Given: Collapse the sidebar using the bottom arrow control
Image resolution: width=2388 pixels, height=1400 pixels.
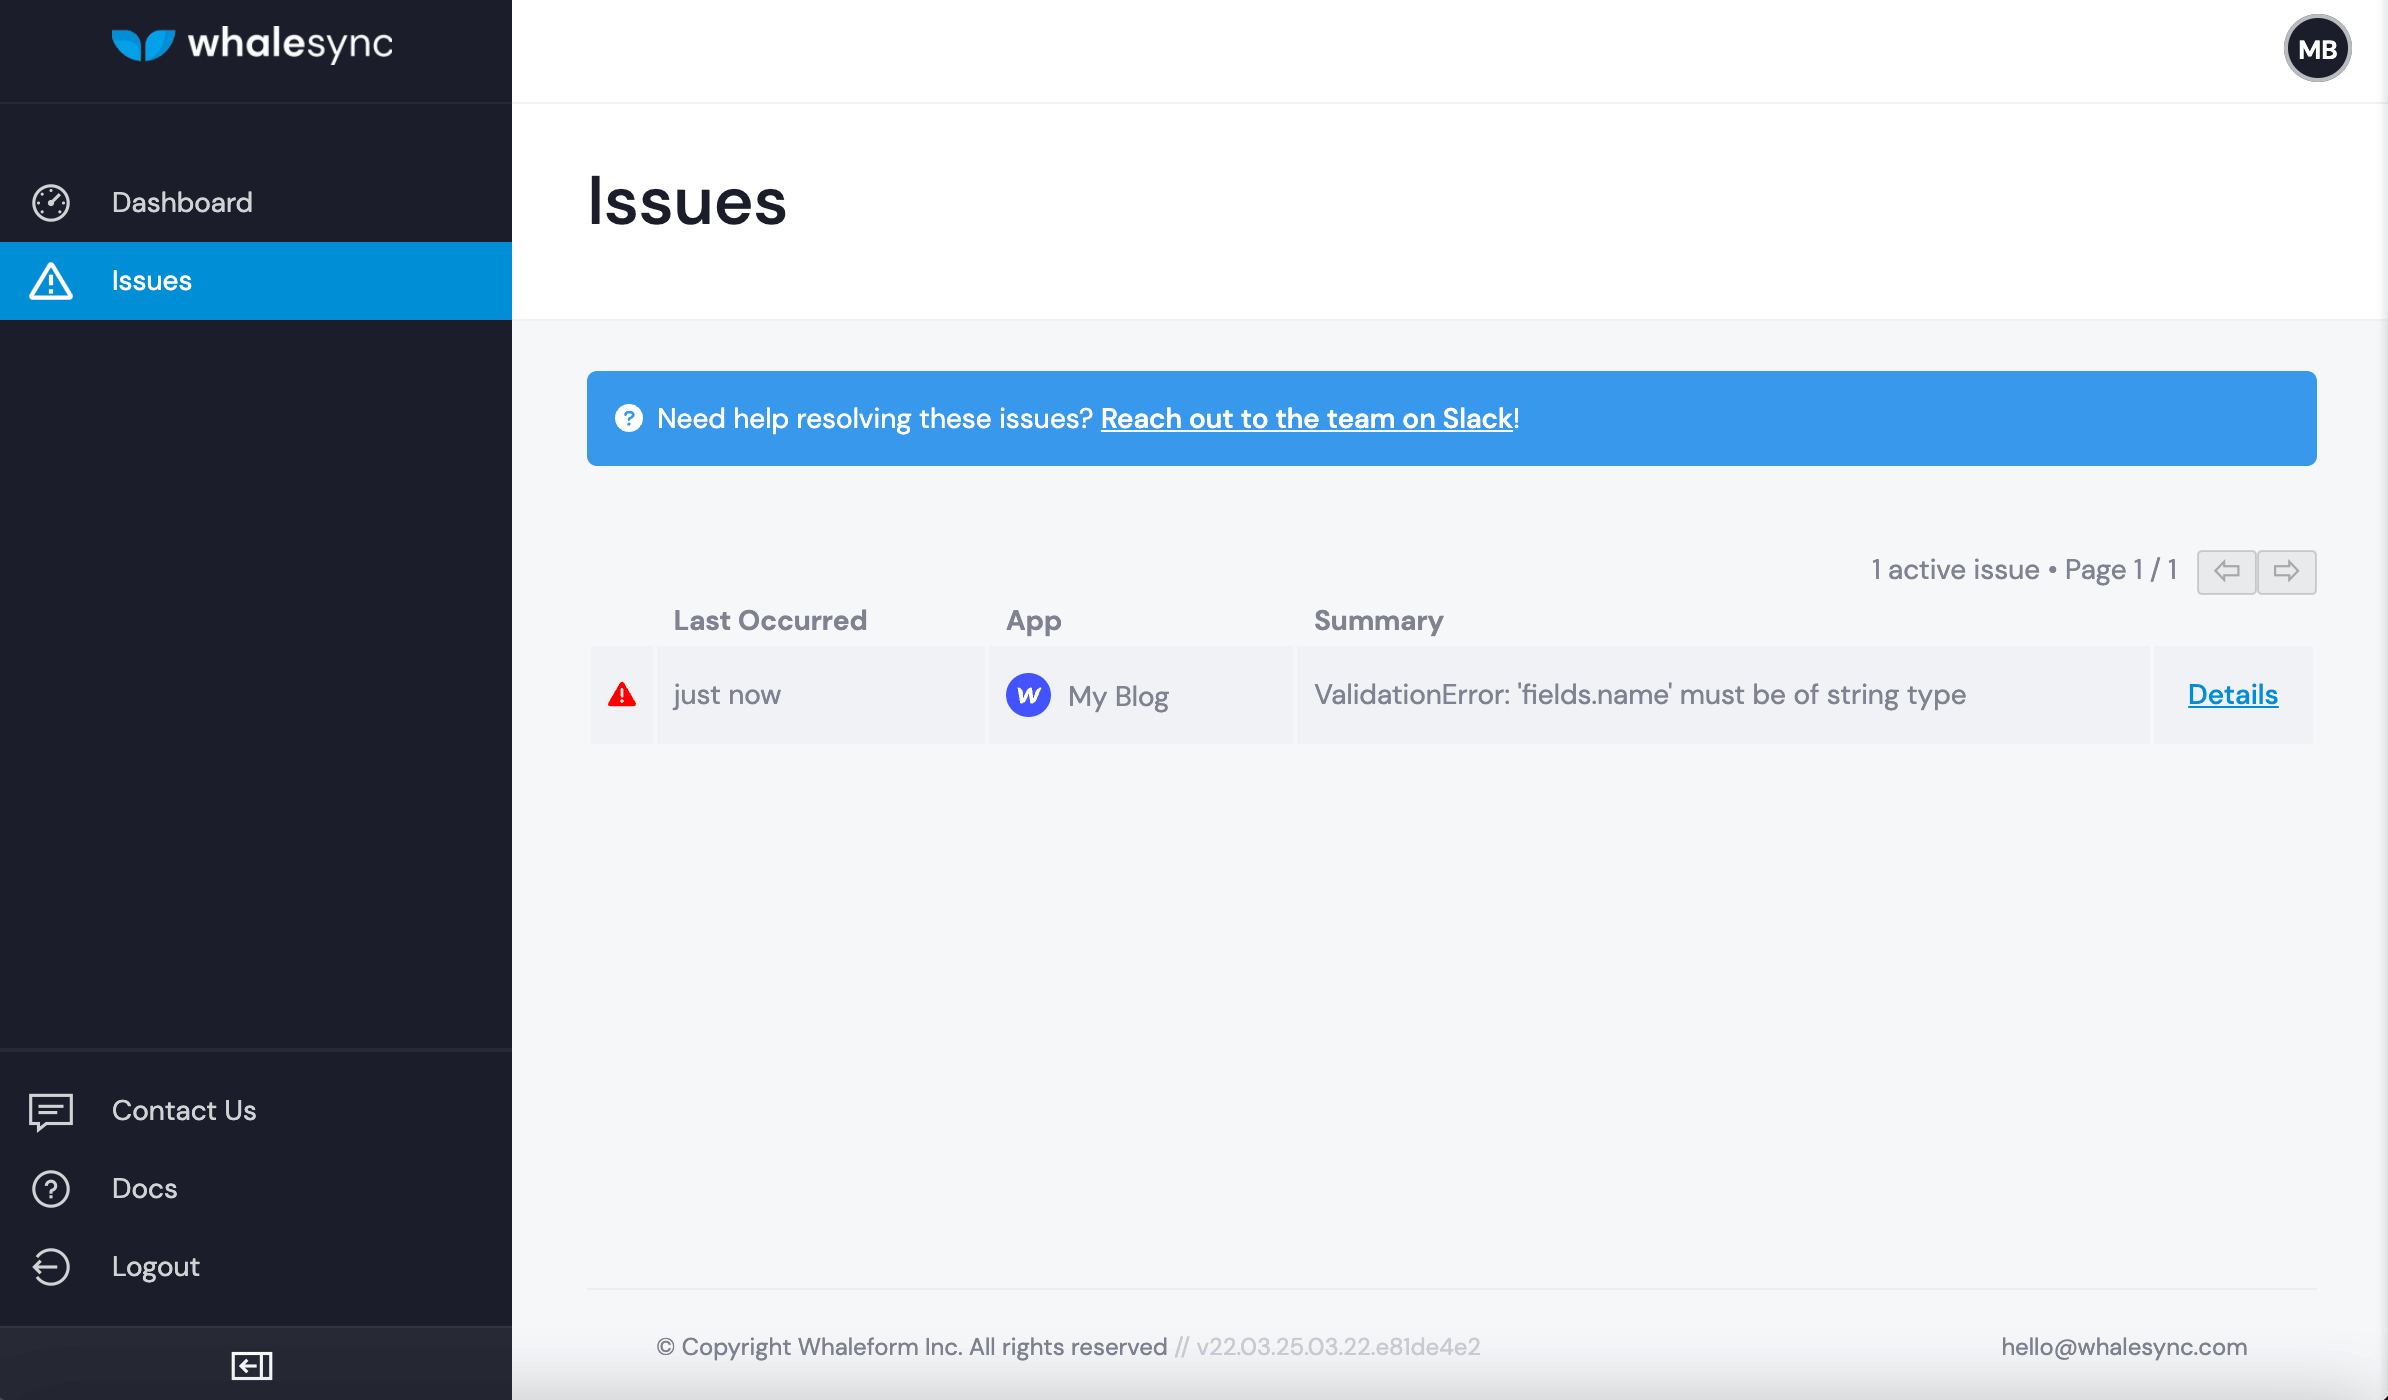Looking at the screenshot, I should tap(252, 1364).
